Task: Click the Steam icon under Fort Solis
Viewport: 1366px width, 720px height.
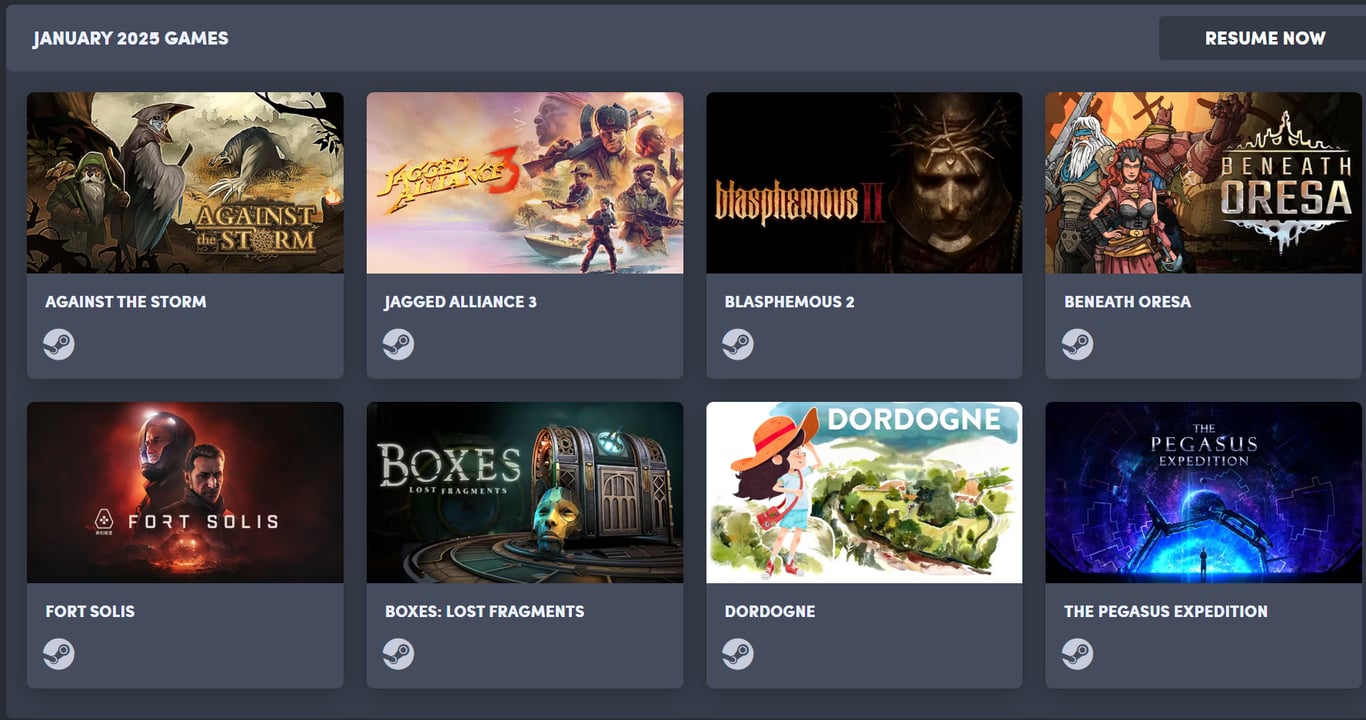Action: click(x=58, y=654)
